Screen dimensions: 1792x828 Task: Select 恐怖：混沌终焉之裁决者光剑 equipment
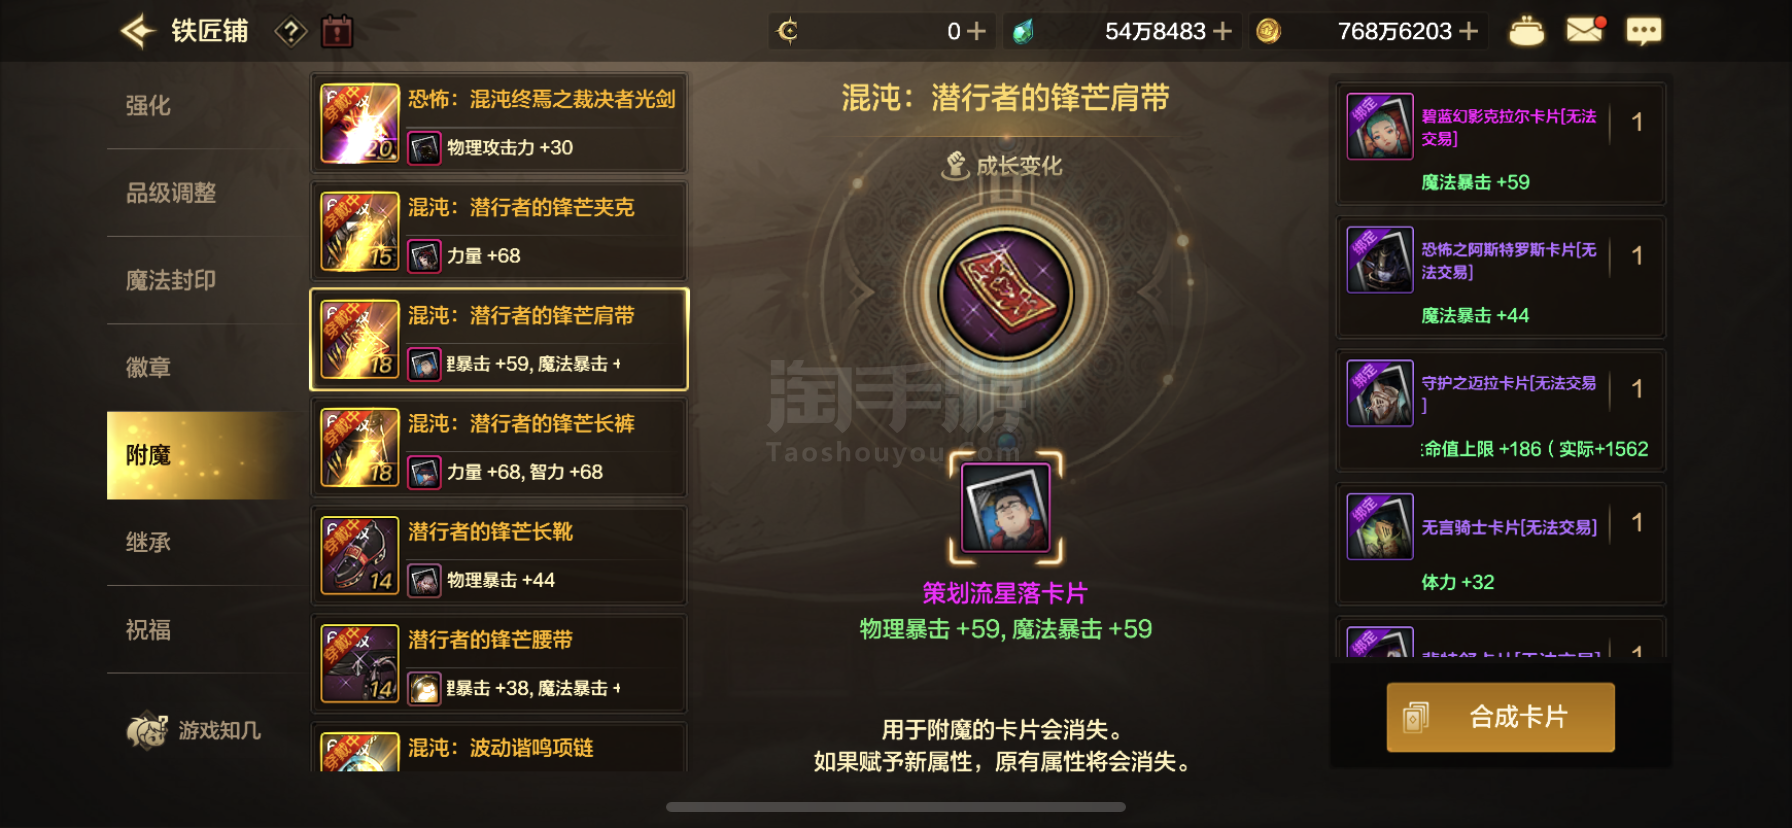[499, 123]
